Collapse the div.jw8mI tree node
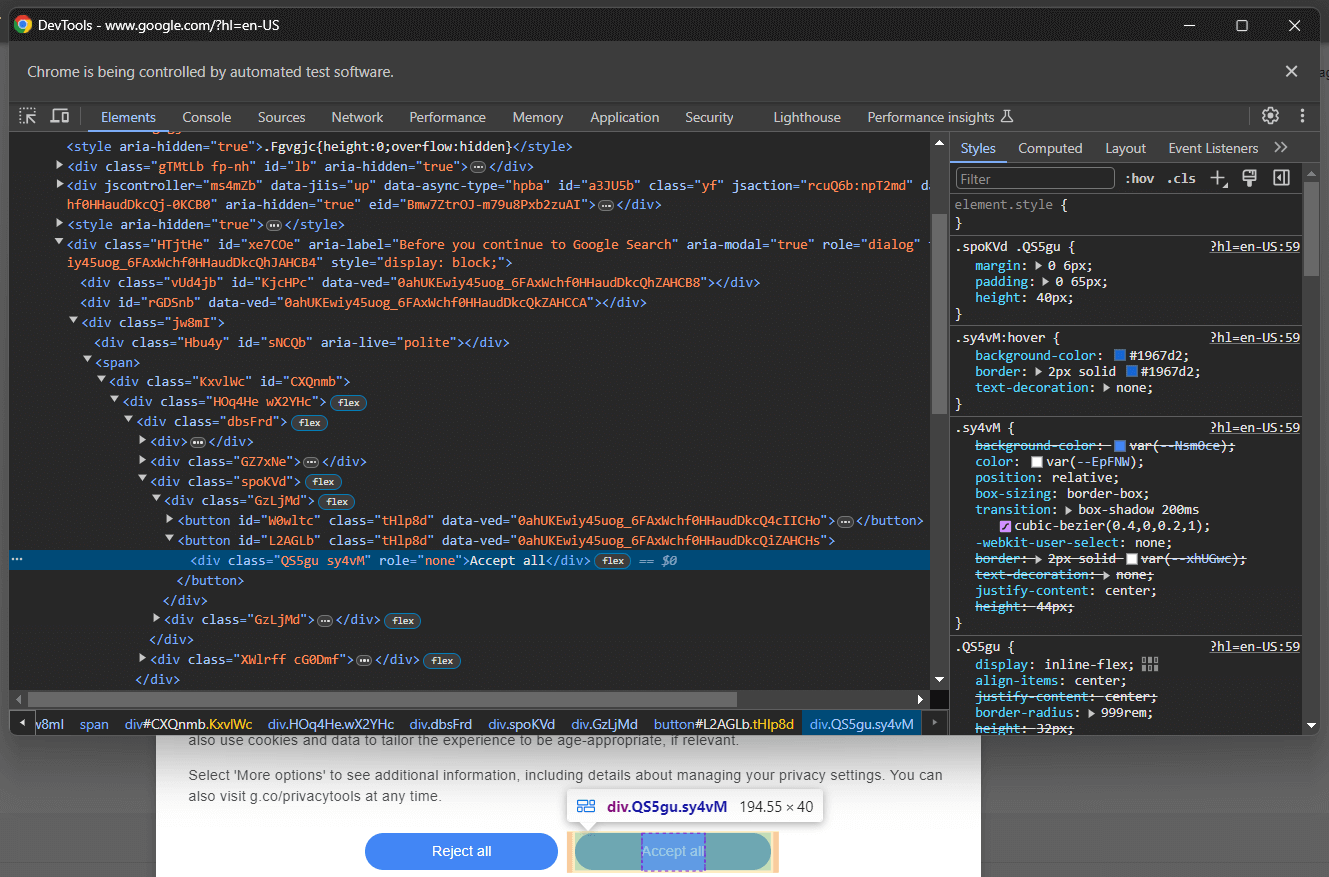1329x877 pixels. 72,322
